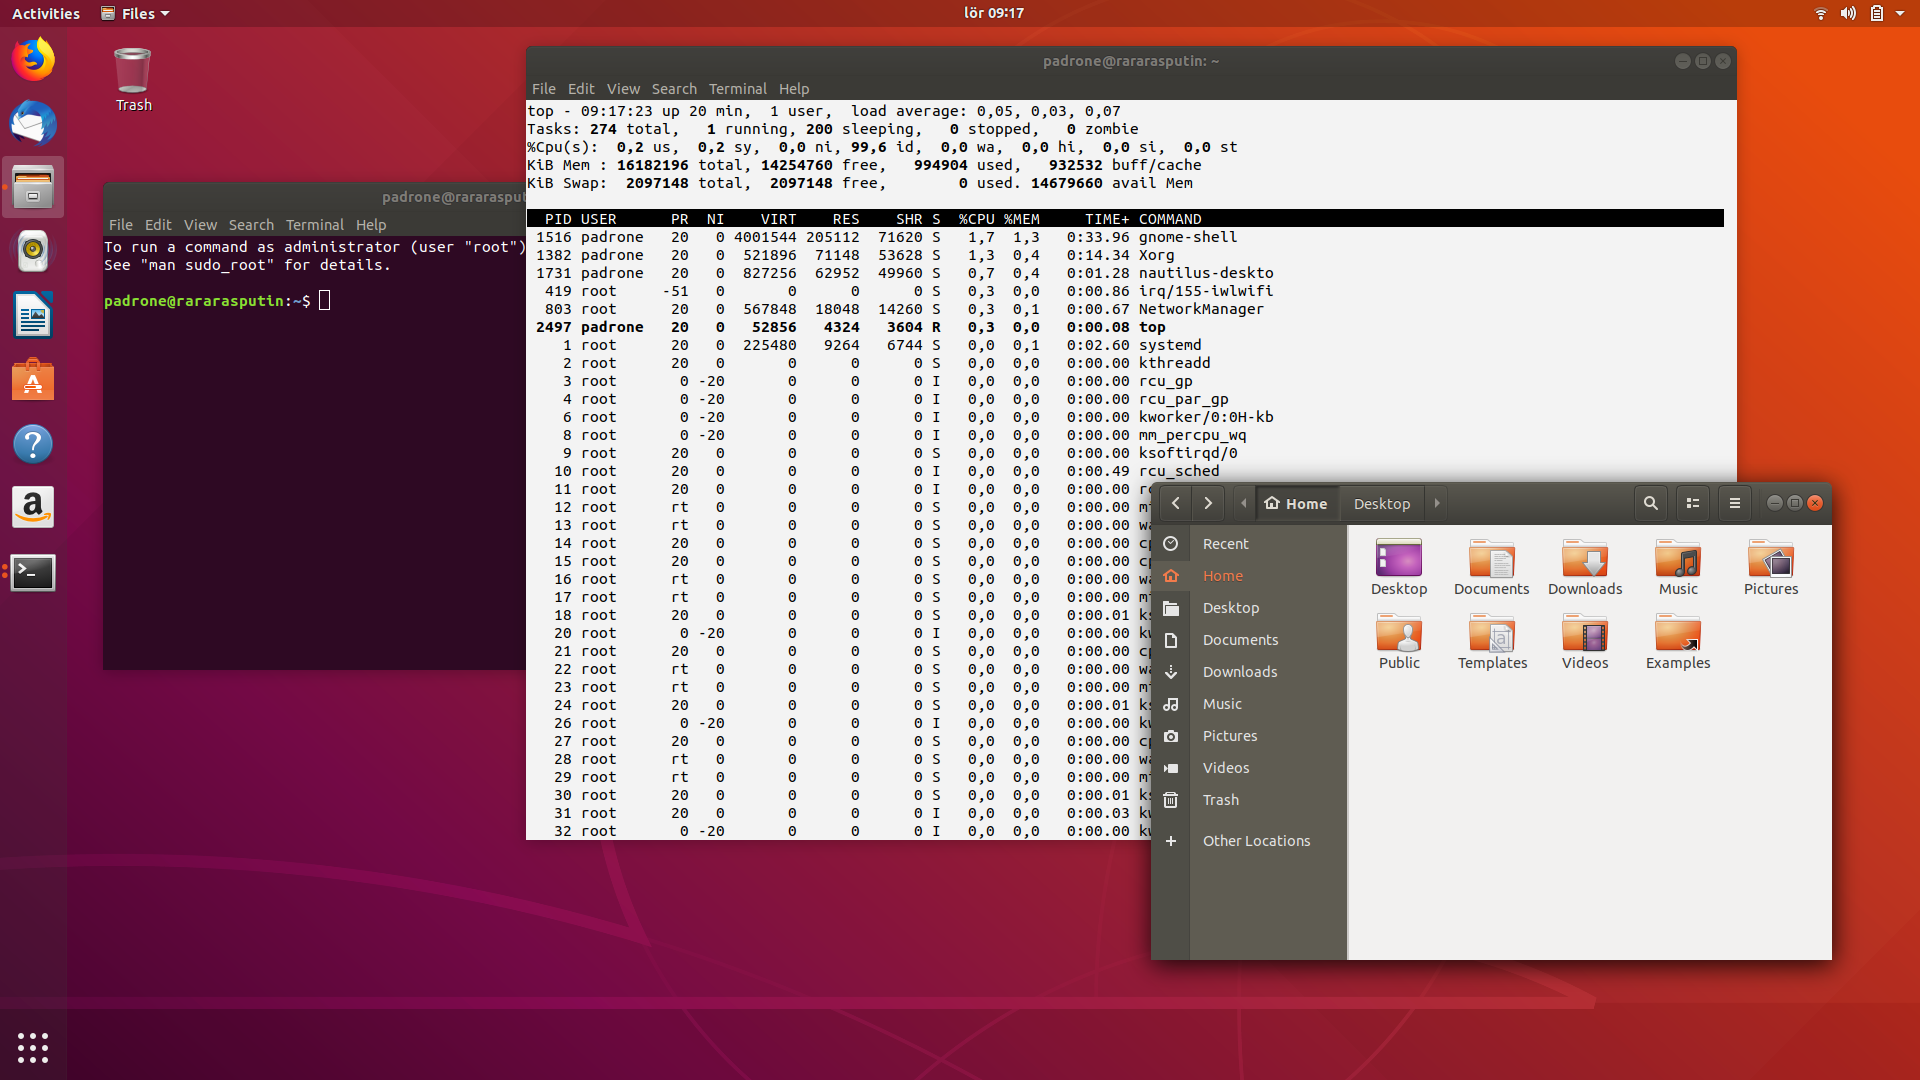Open Ubuntu Software from the dock
The image size is (1920, 1080).
tap(33, 381)
